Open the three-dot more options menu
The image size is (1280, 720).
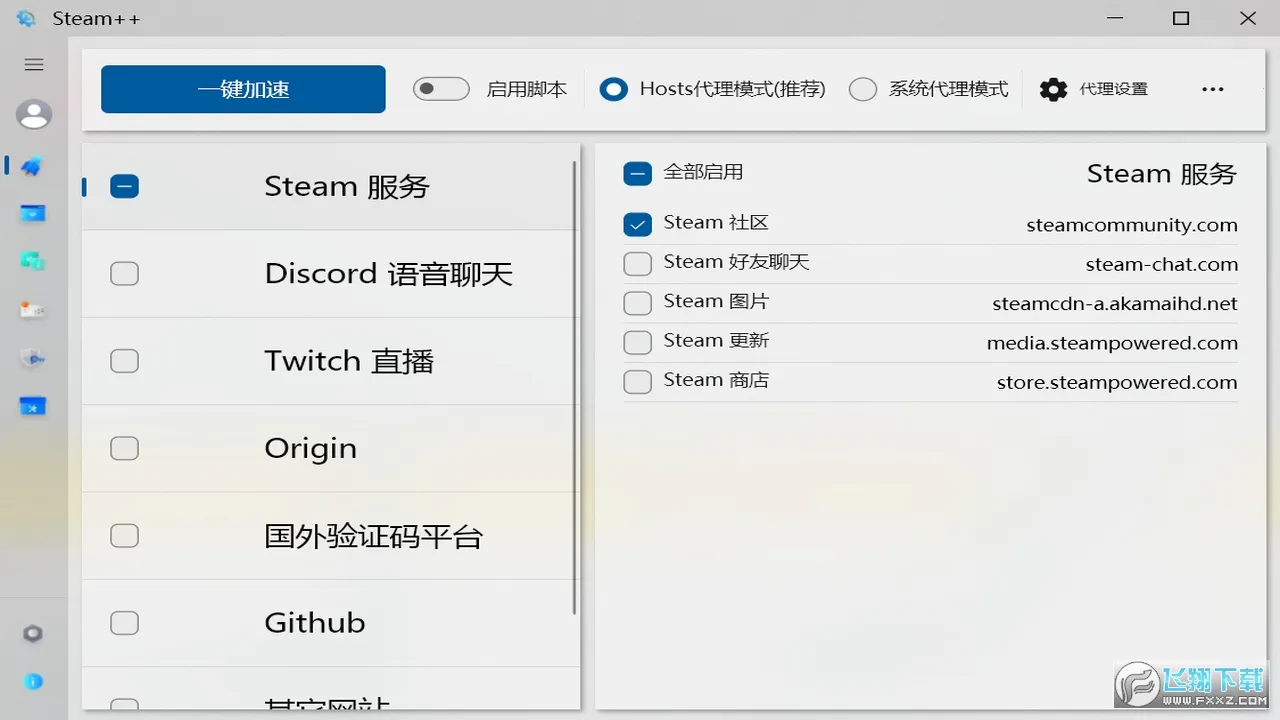tap(1212, 89)
